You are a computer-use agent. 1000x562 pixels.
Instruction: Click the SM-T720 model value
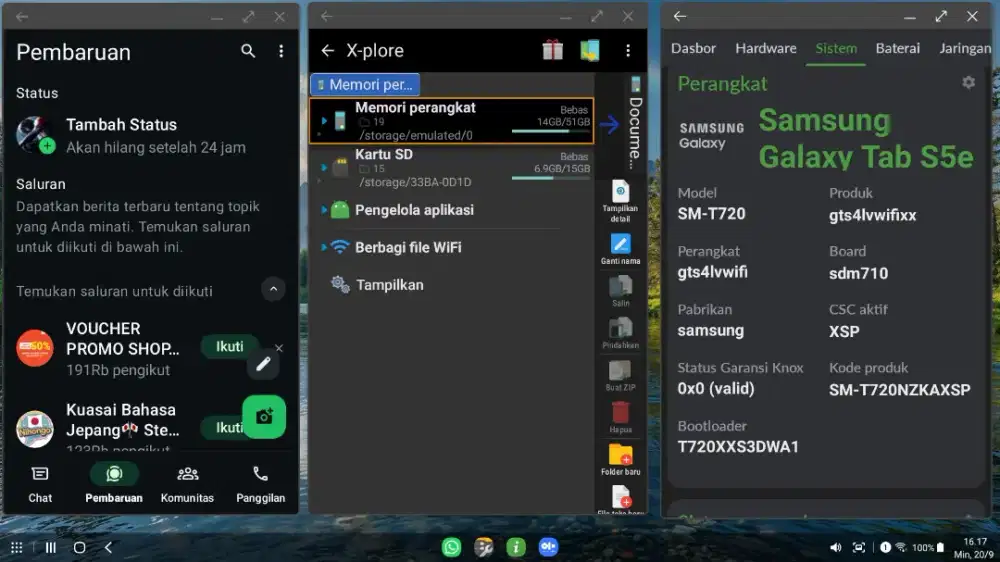click(x=712, y=214)
